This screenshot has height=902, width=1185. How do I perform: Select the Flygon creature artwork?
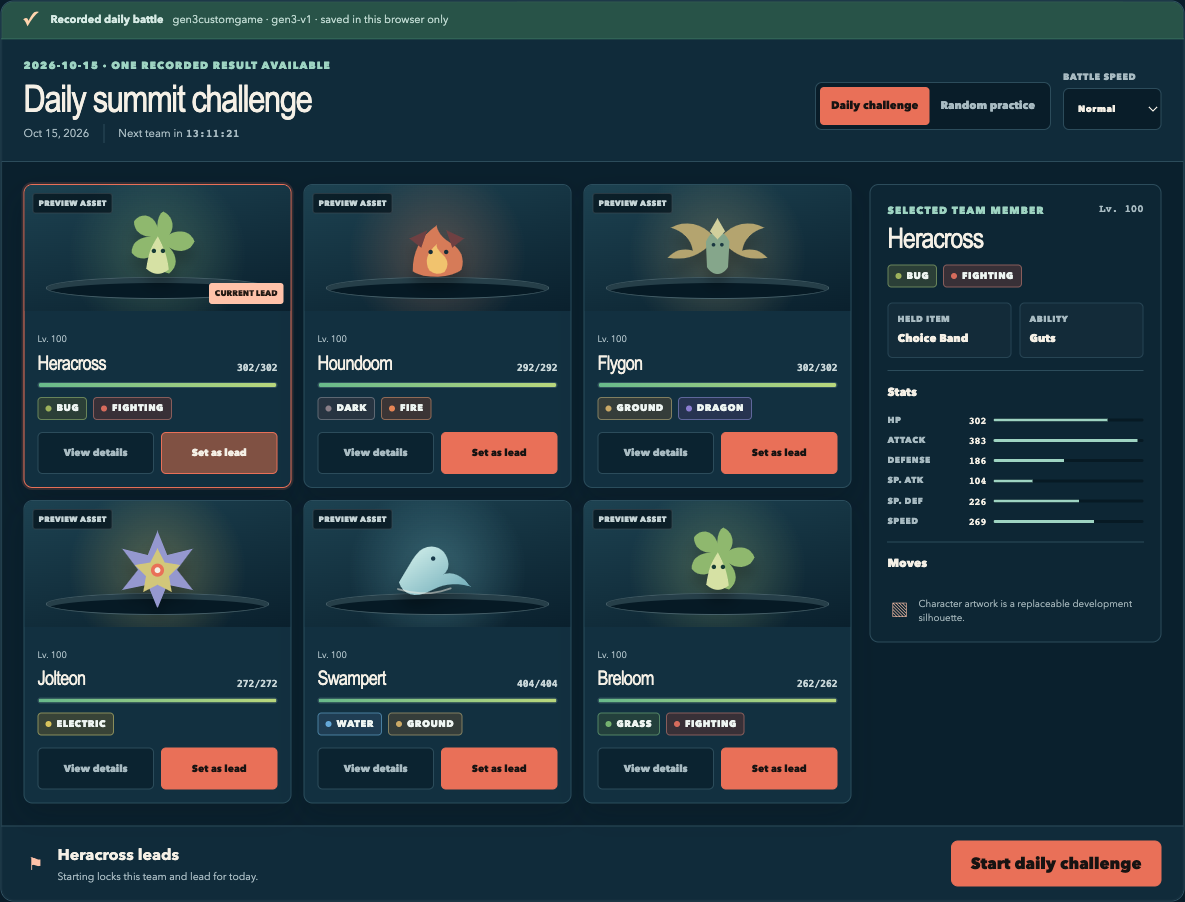717,246
